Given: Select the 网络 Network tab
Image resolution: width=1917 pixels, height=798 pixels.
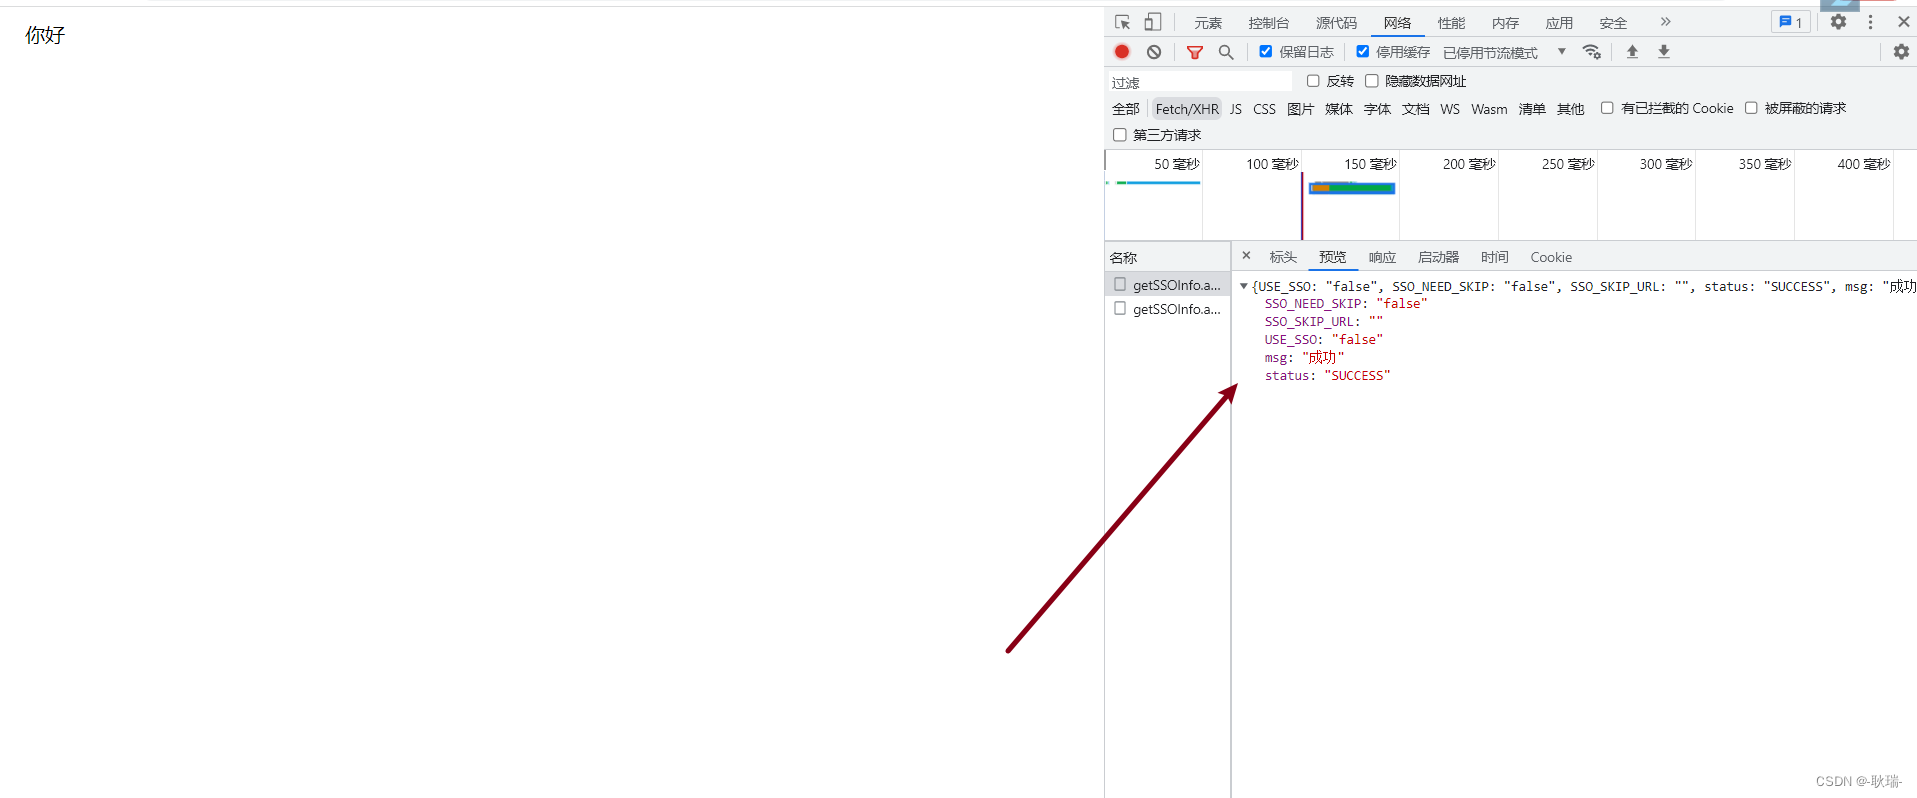Looking at the screenshot, I should [x=1398, y=23].
